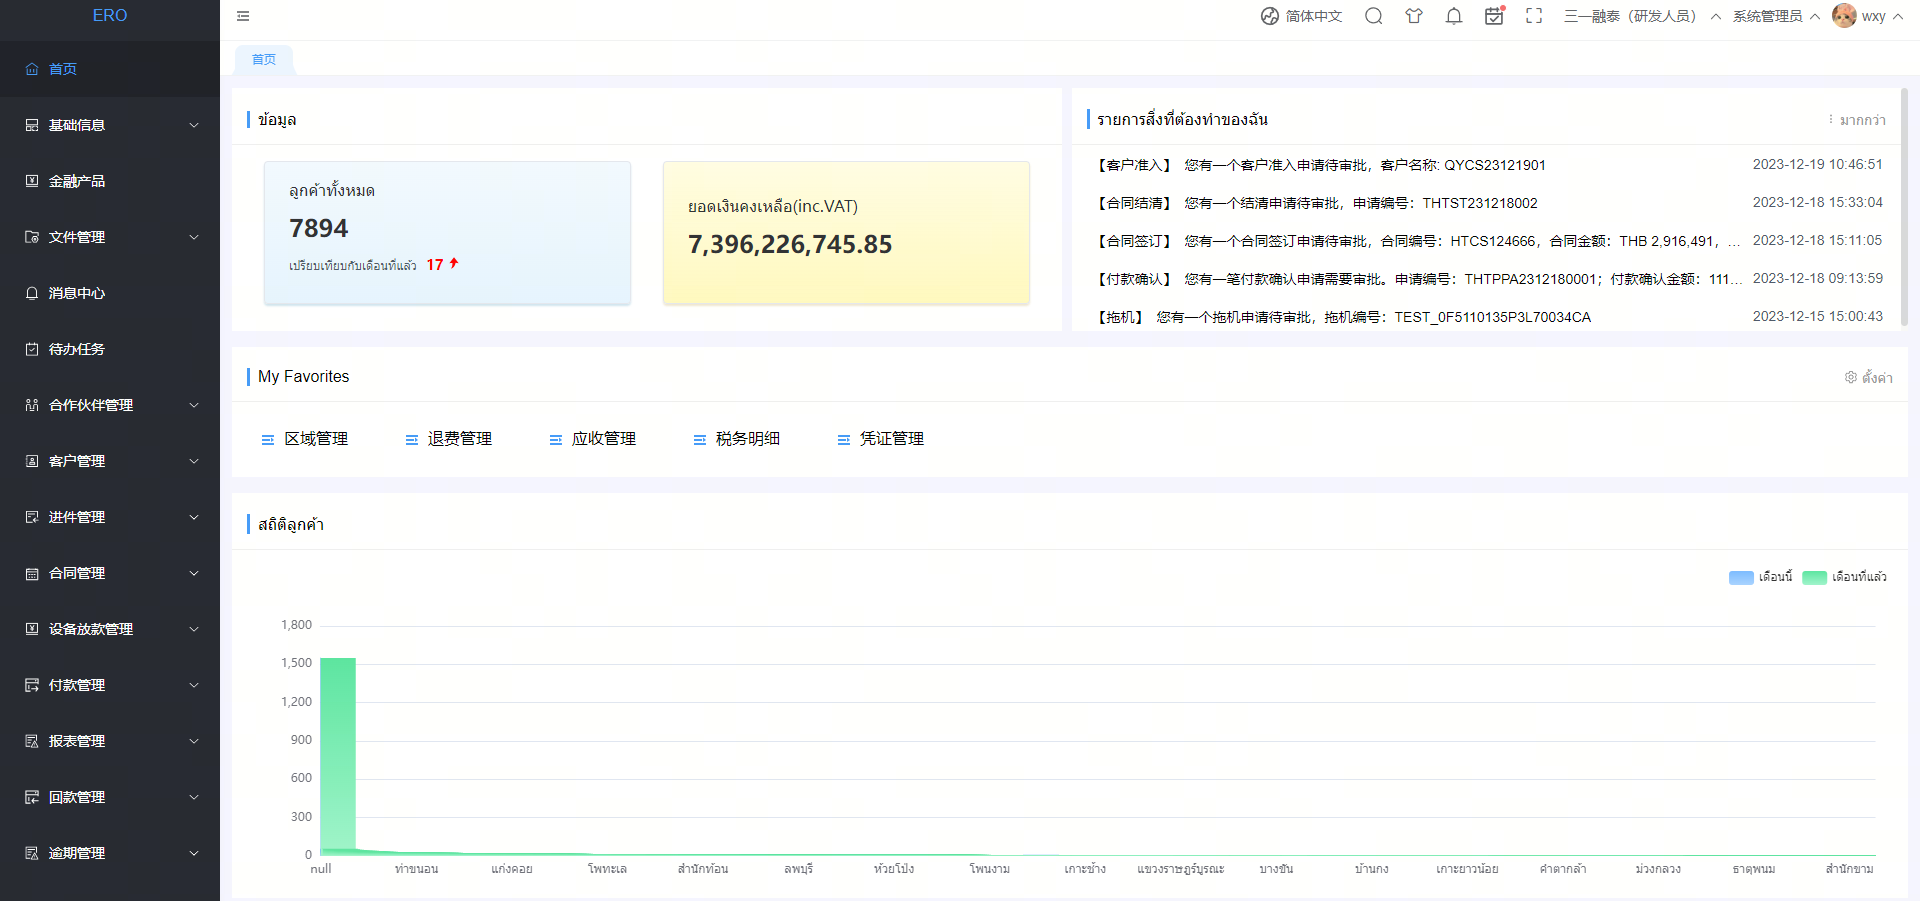This screenshot has width=1920, height=901.
Task: Click the 回款管理 sidebar icon
Action: coord(32,797)
